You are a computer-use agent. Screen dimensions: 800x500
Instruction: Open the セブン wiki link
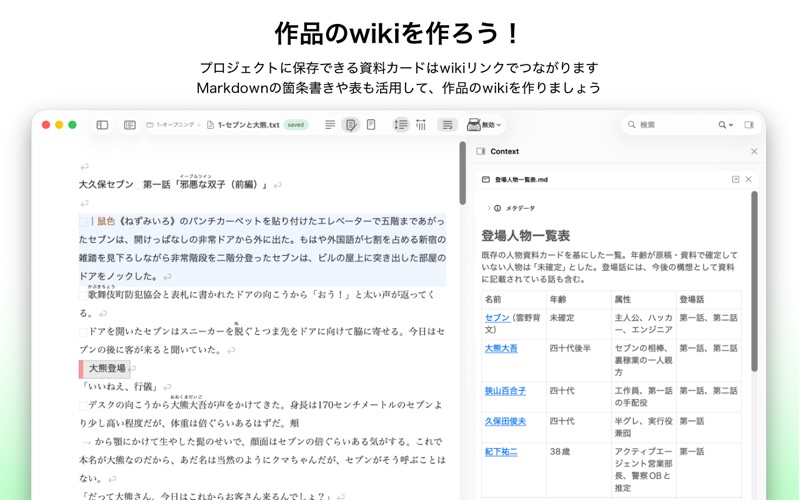tap(497, 318)
